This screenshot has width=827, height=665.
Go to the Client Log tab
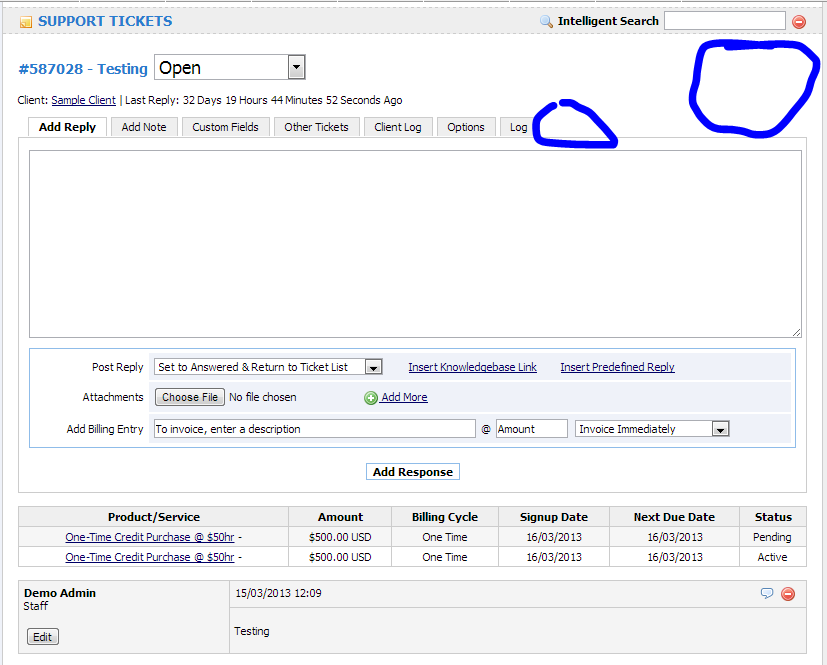[x=398, y=127]
